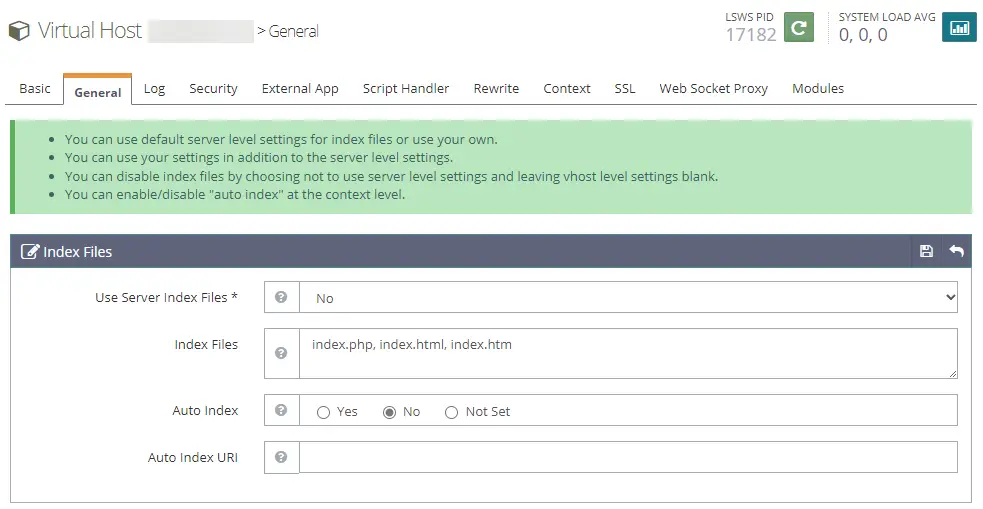Open the real-time stats chart icon

click(x=958, y=28)
